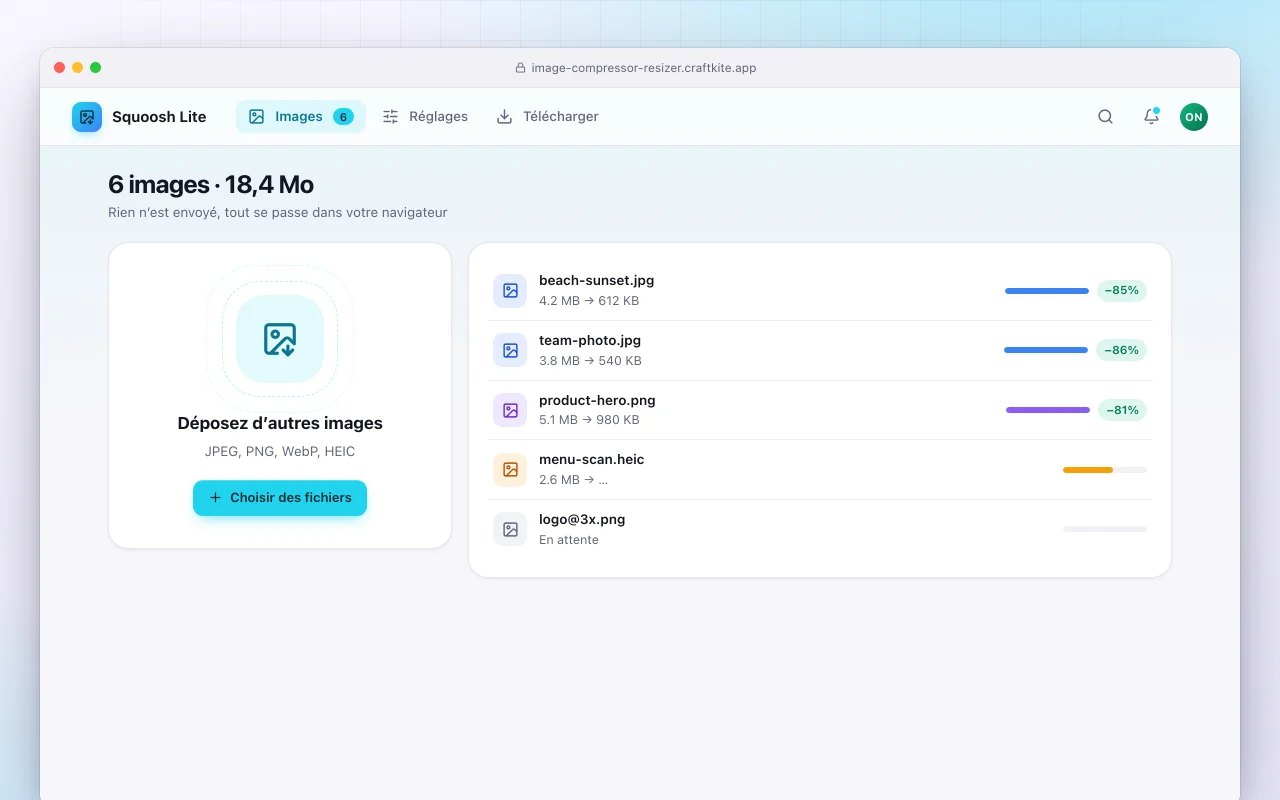Select the beach-sunset.jpg file name
The image size is (1280, 800).
coord(596,281)
